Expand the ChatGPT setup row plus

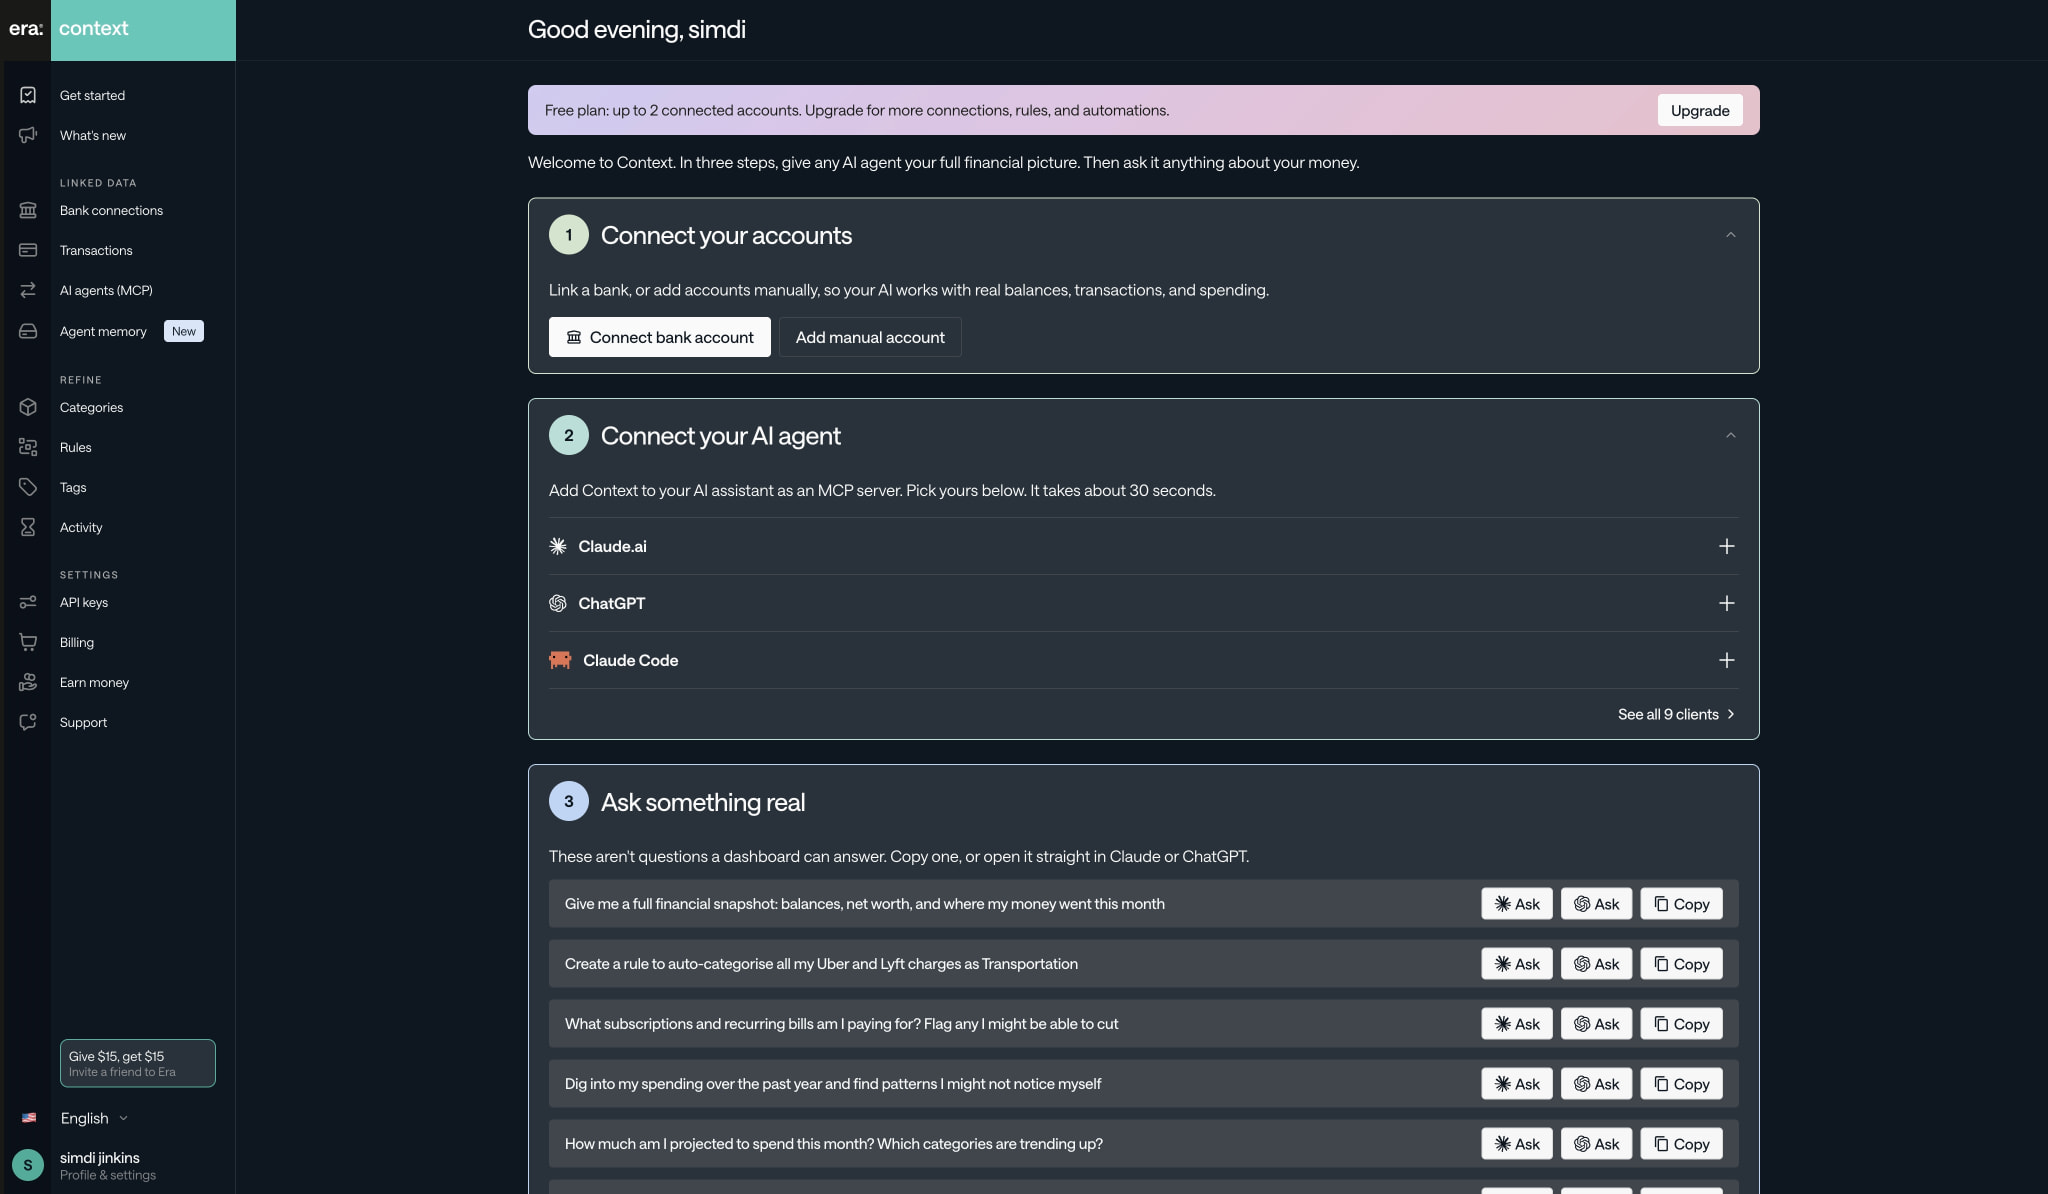pos(1726,603)
